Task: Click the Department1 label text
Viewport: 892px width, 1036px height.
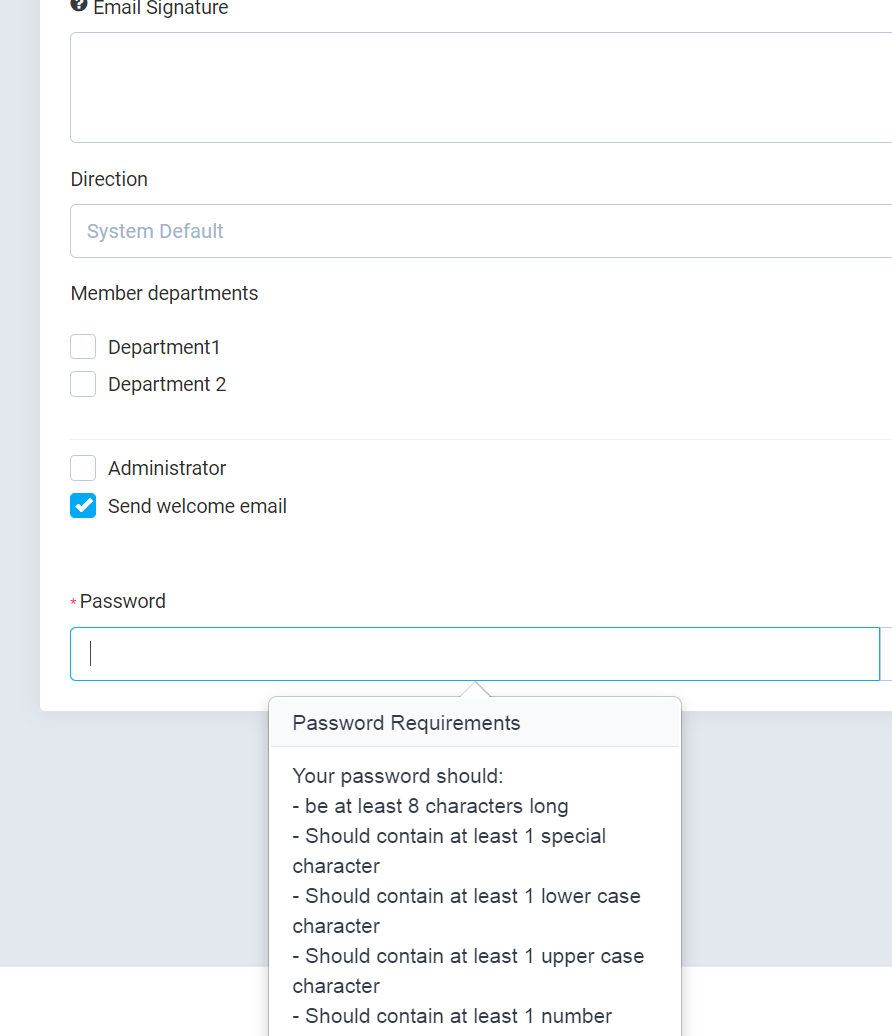Action: point(164,346)
